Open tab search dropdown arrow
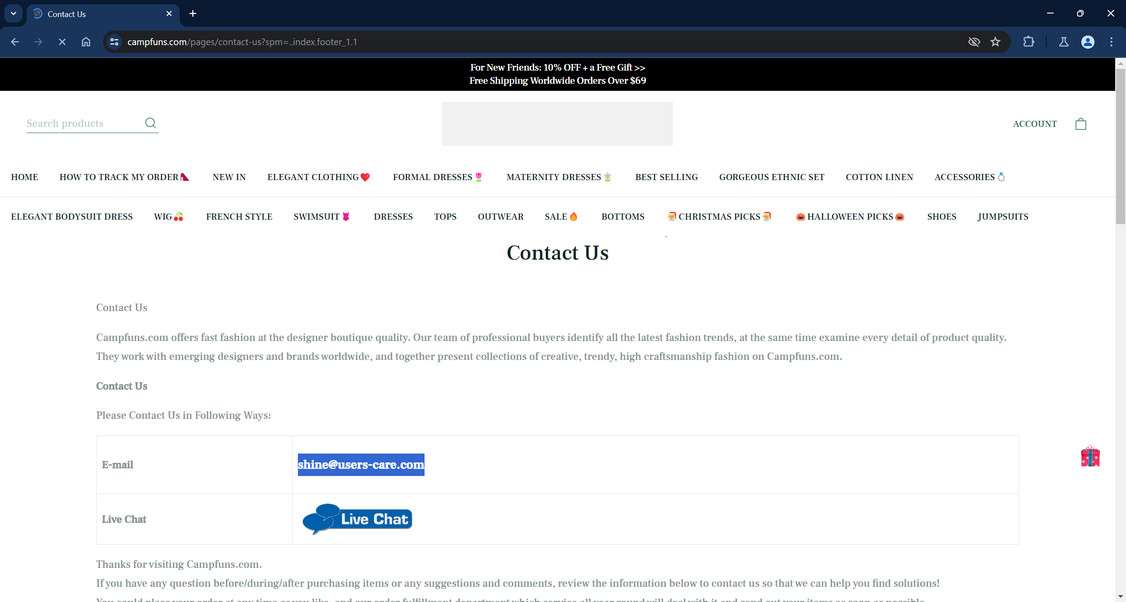This screenshot has height=602, width=1126. [13, 14]
